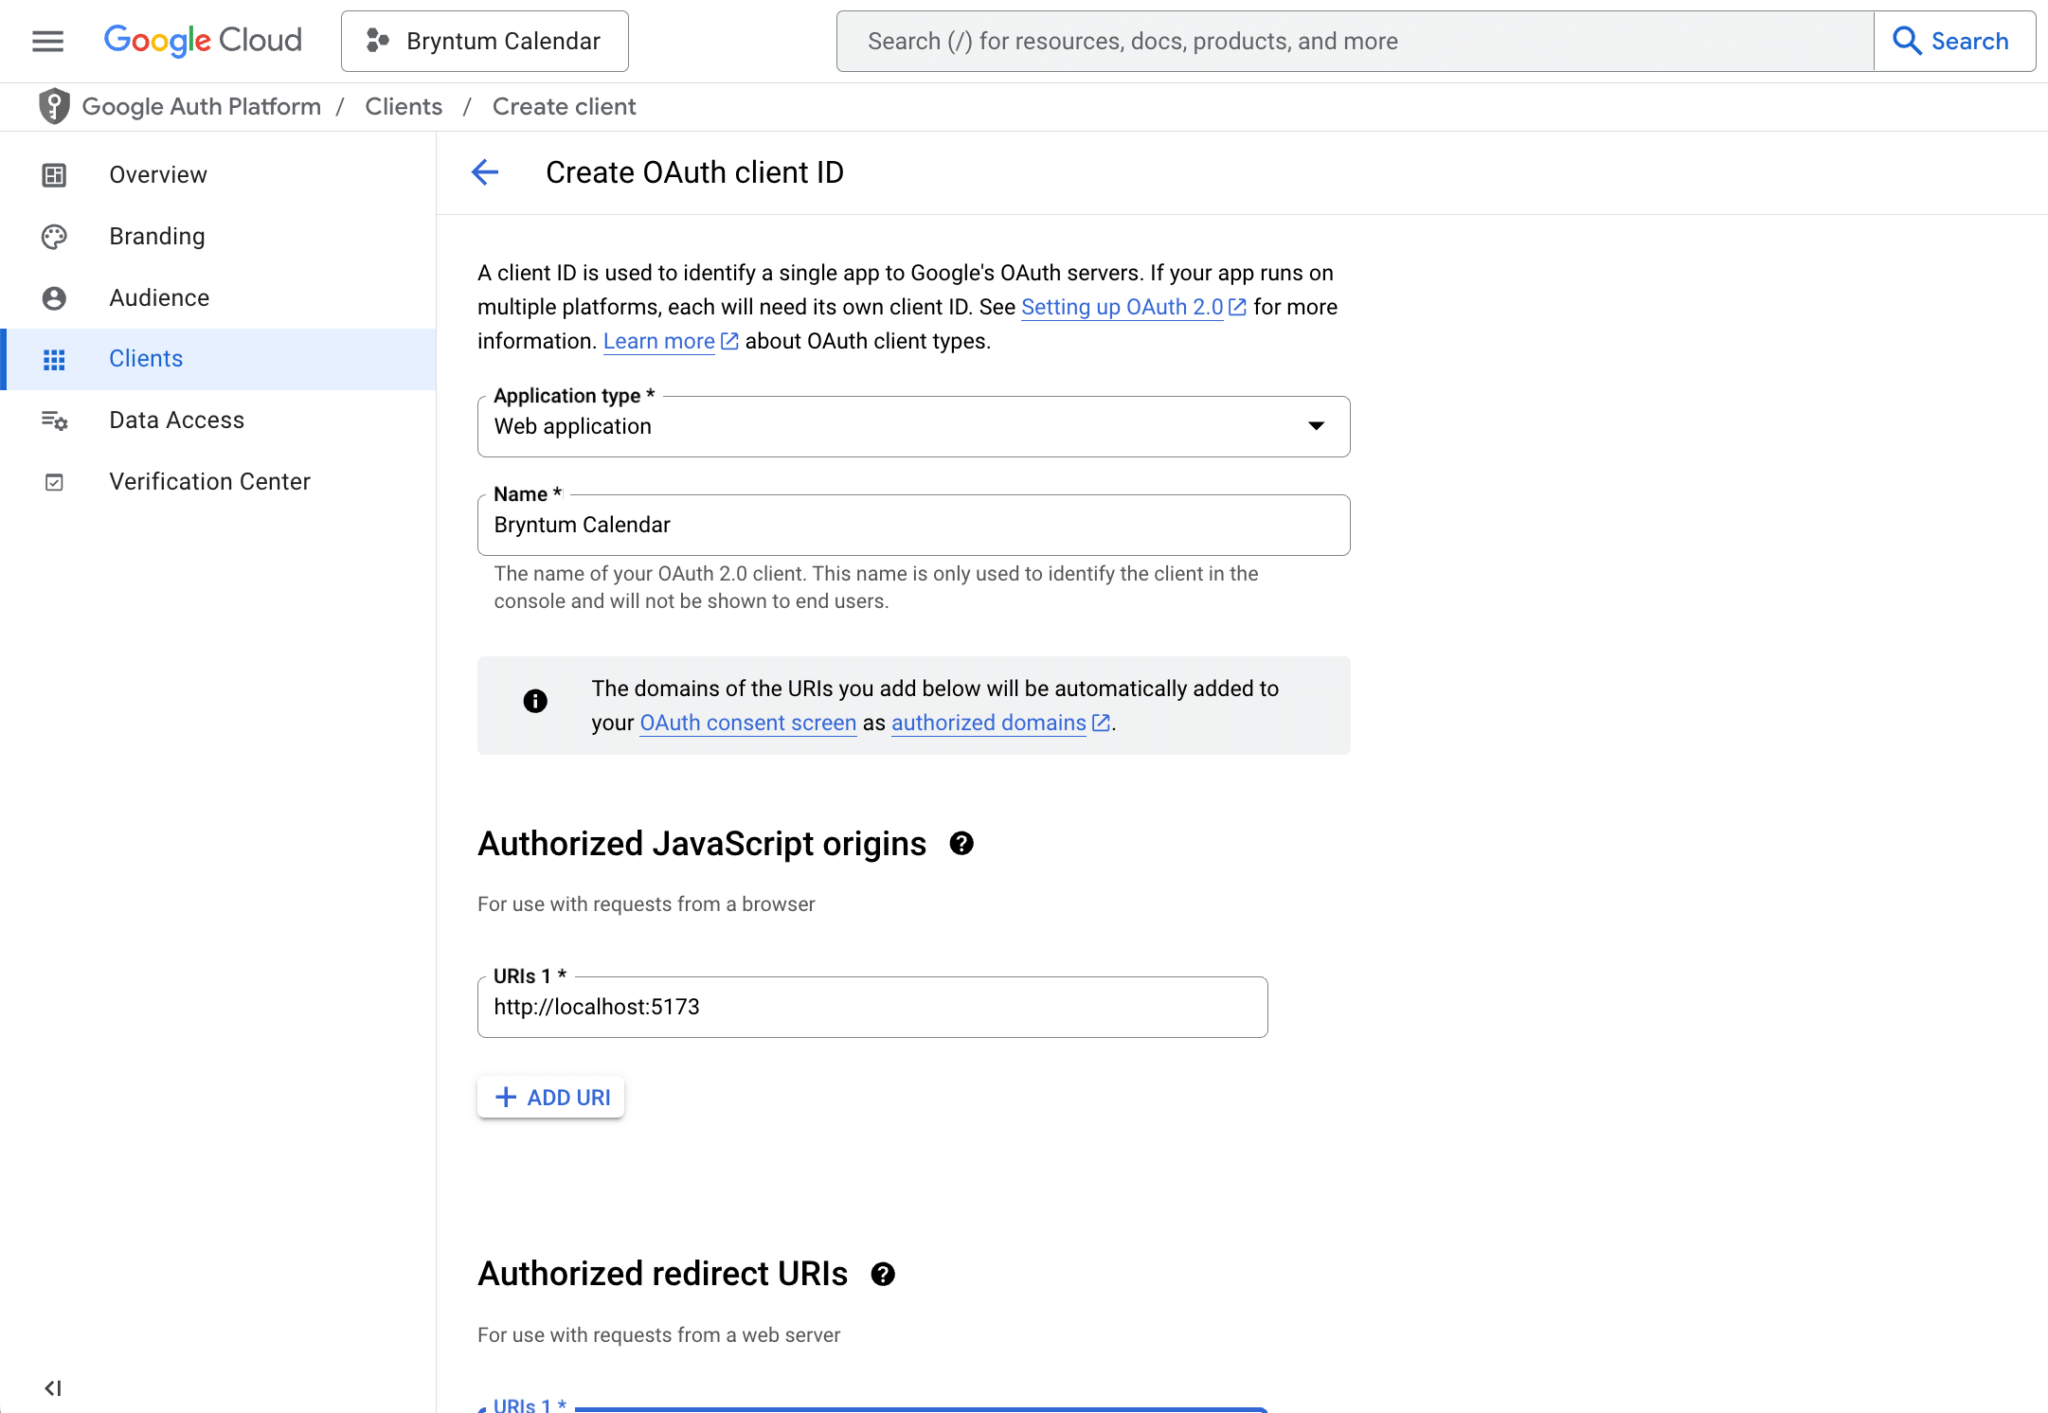
Task: Go to Google Auth Platform breadcrumb
Action: pyautogui.click(x=201, y=106)
